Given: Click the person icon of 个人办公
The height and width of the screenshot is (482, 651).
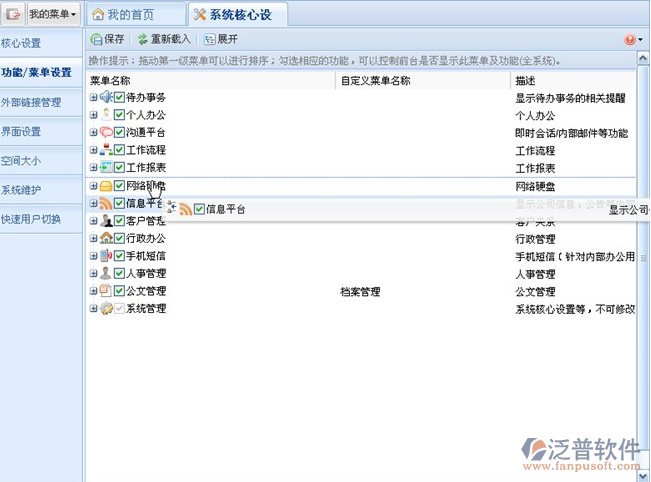Looking at the screenshot, I should tap(106, 115).
